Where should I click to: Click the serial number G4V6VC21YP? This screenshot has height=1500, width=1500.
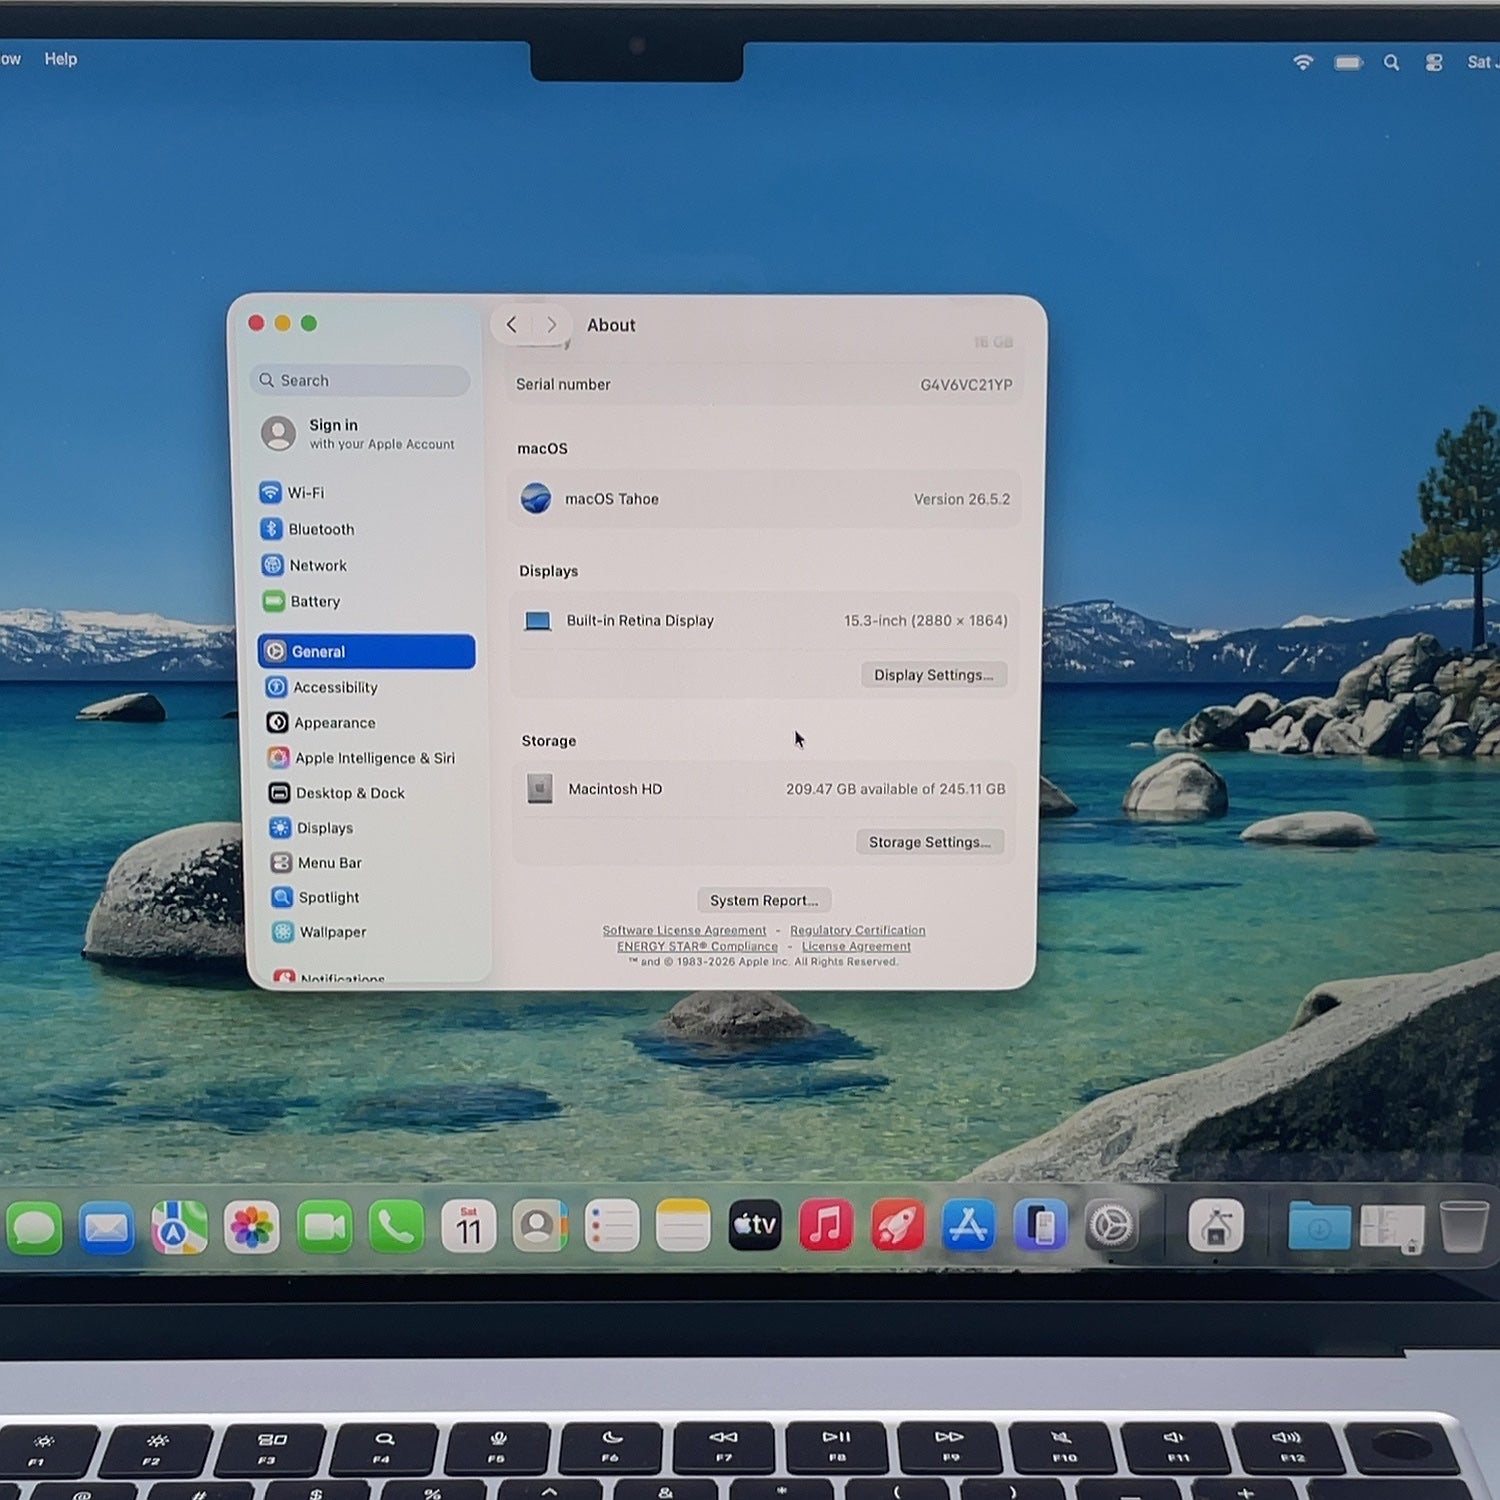[x=966, y=385]
